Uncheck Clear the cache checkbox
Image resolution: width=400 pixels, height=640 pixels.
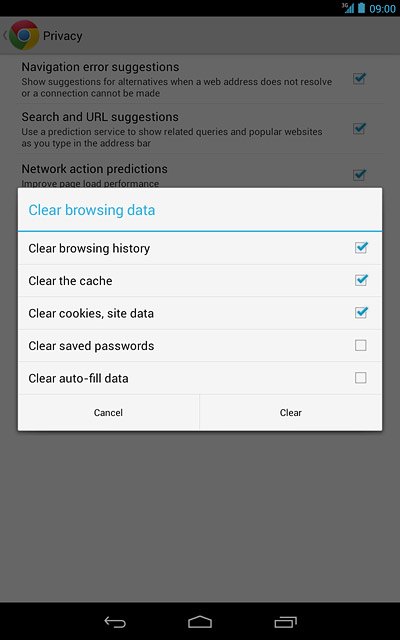coord(361,280)
